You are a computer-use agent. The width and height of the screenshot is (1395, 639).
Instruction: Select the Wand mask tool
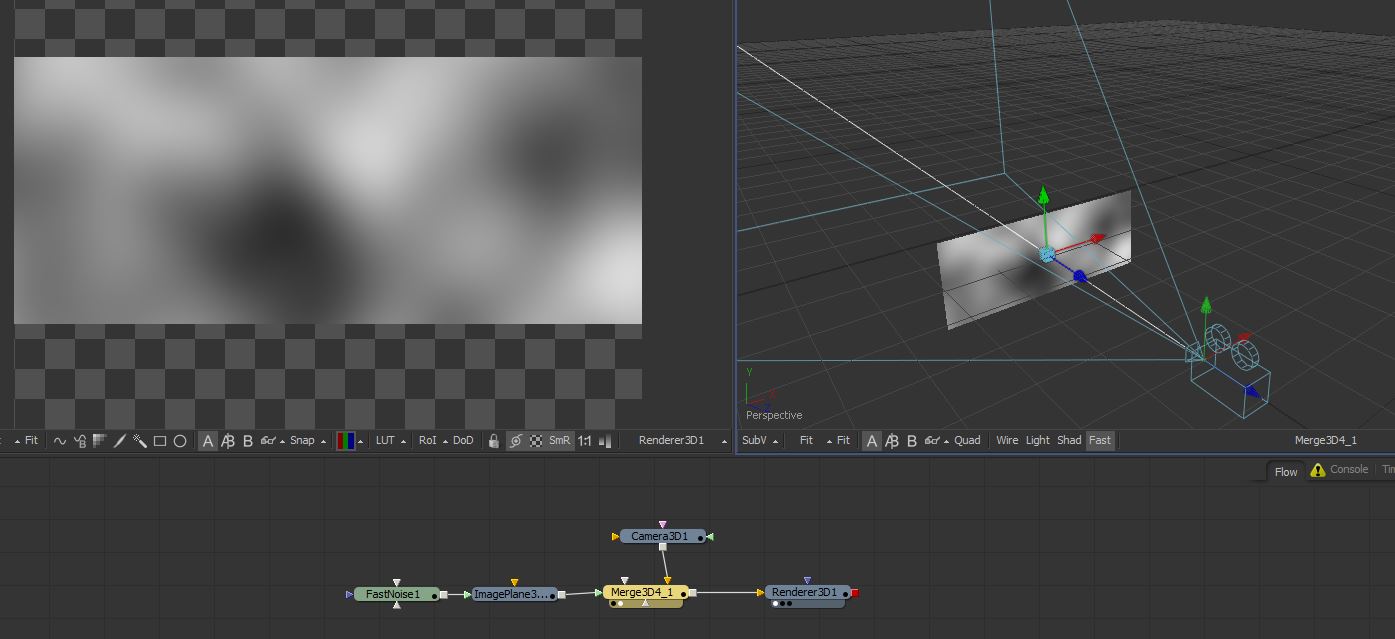point(140,440)
